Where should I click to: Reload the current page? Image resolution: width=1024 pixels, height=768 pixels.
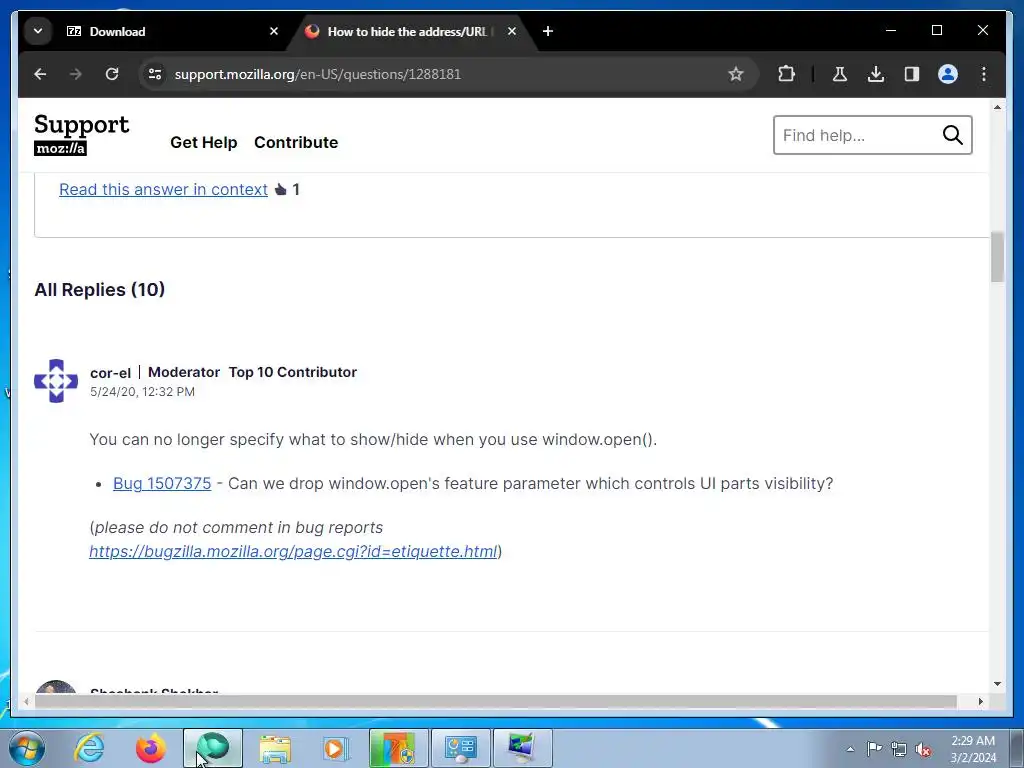112,74
